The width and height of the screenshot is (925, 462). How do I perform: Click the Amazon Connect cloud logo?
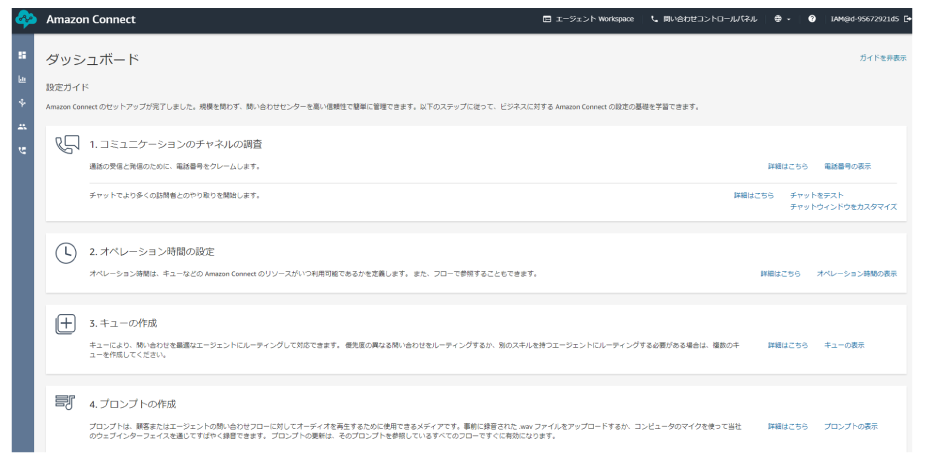click(25, 19)
